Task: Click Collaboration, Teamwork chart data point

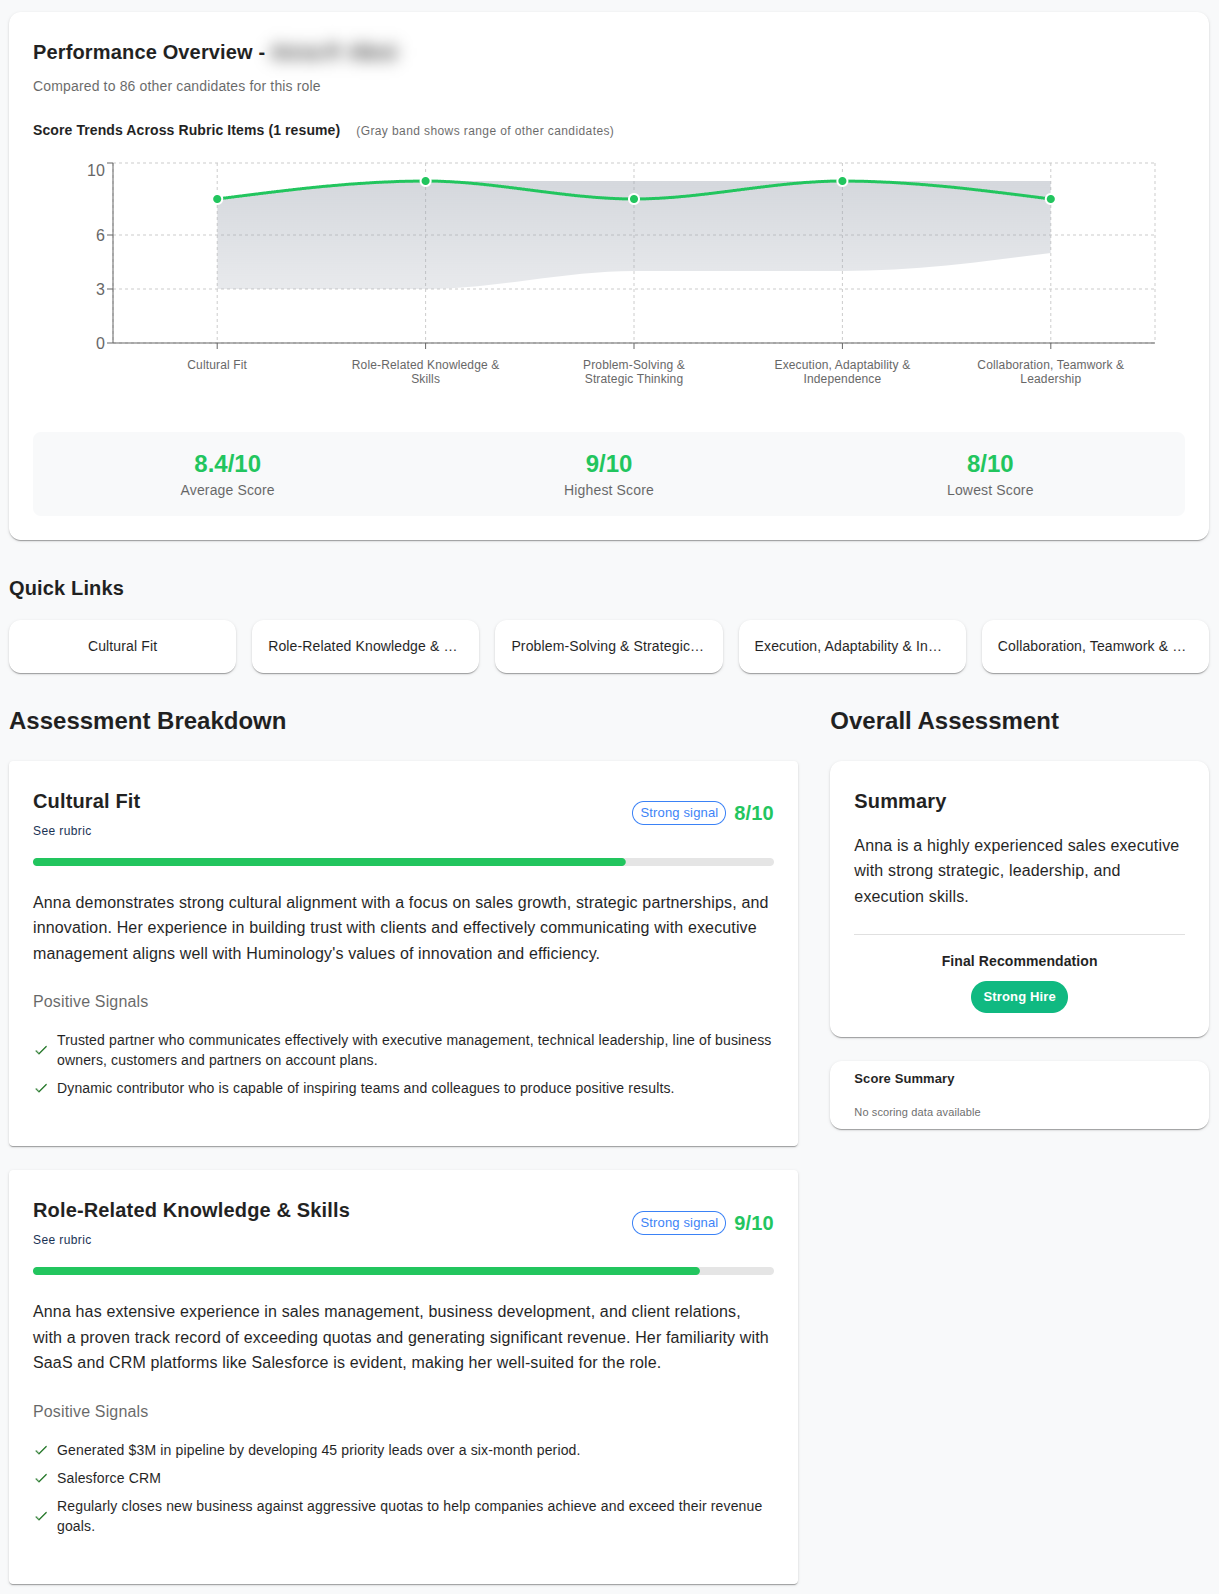Action: pyautogui.click(x=1050, y=199)
